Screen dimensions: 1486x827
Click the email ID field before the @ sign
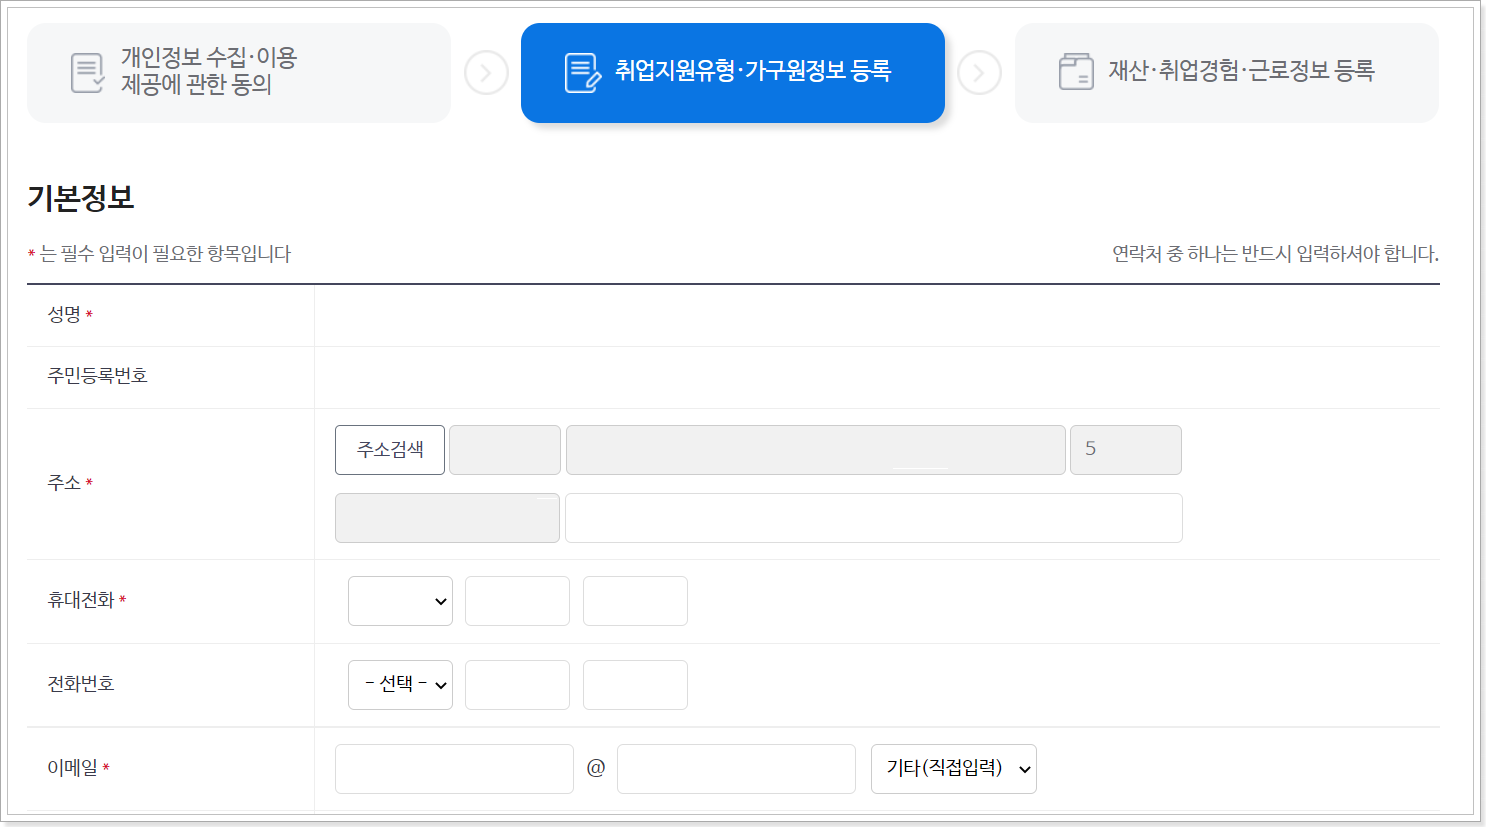coord(454,768)
